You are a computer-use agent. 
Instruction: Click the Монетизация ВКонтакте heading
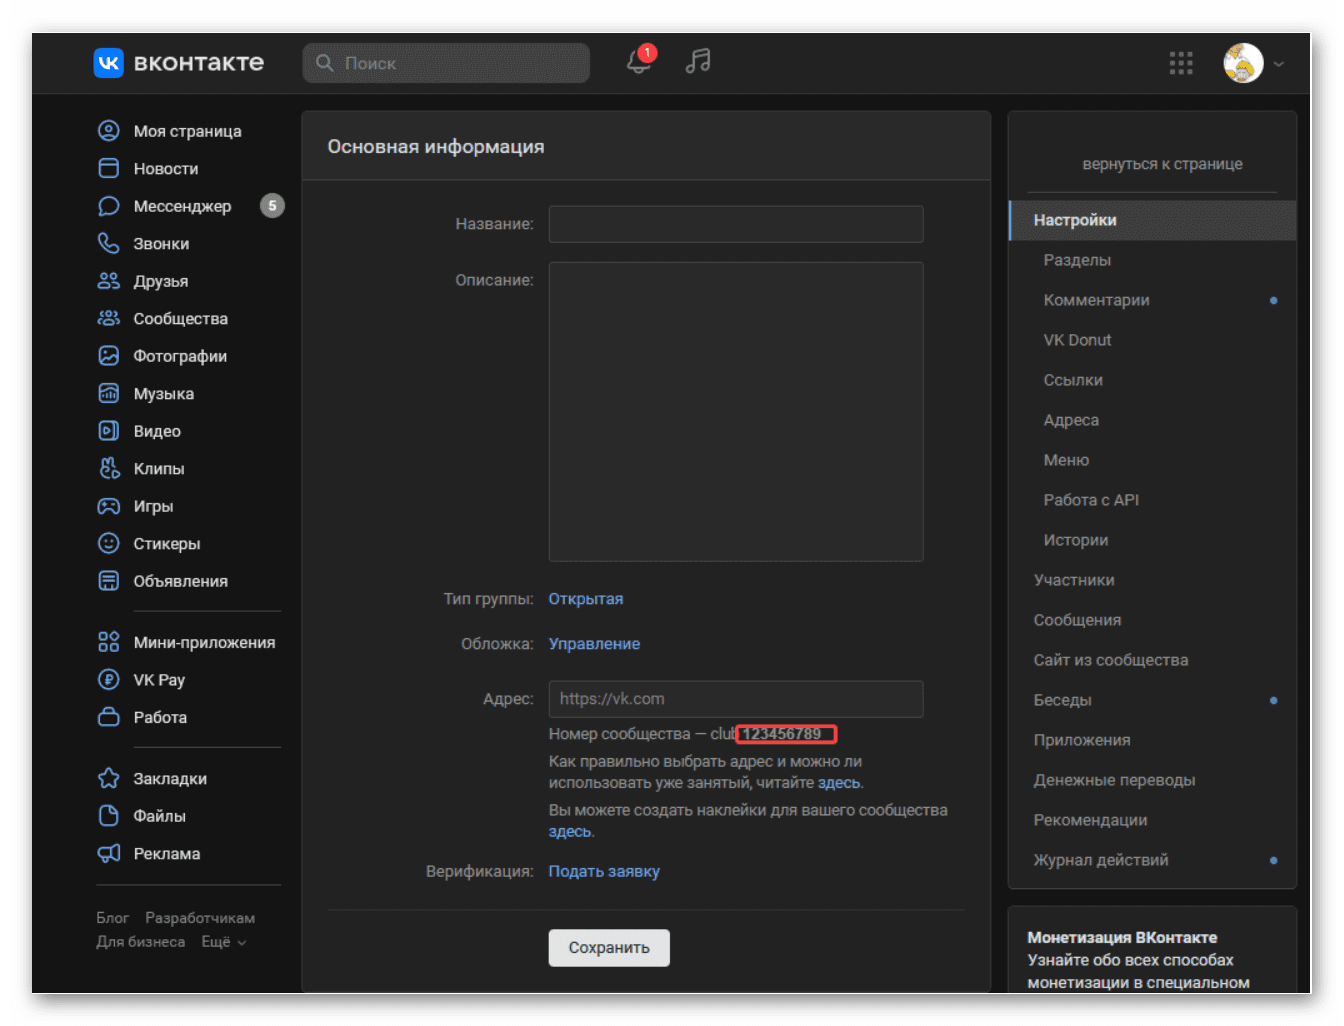(1122, 937)
